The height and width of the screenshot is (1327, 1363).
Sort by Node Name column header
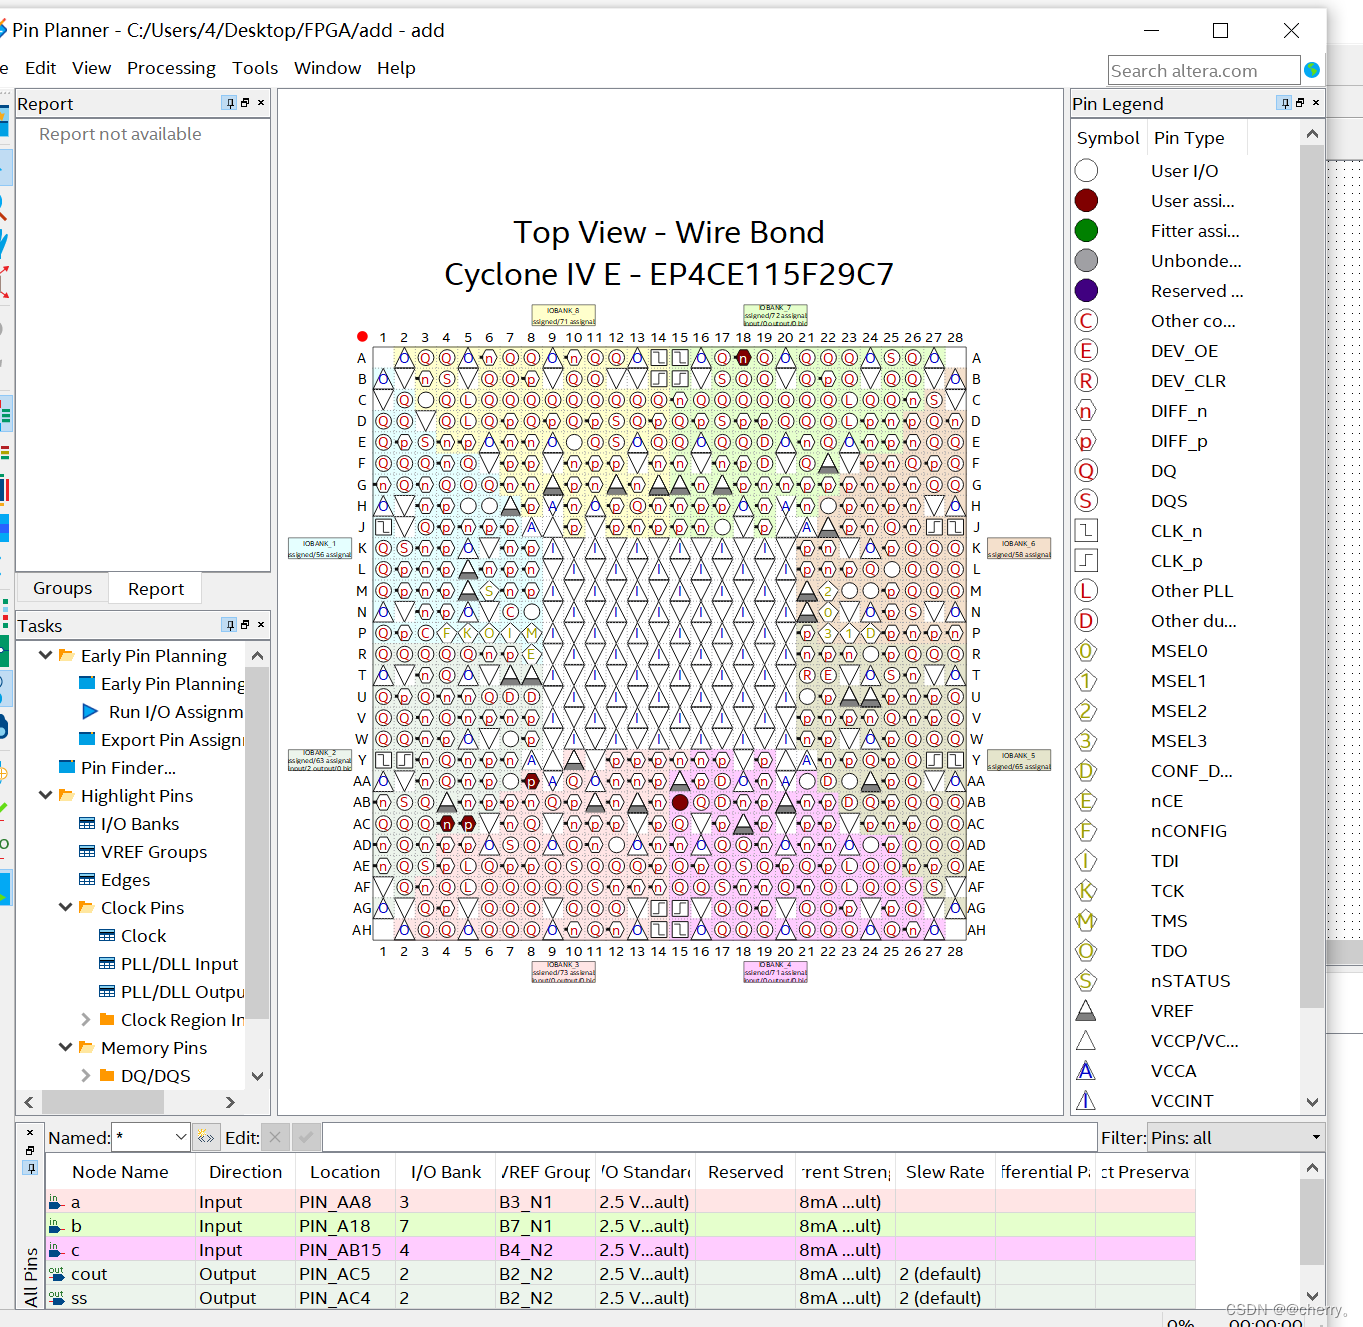tap(120, 1172)
